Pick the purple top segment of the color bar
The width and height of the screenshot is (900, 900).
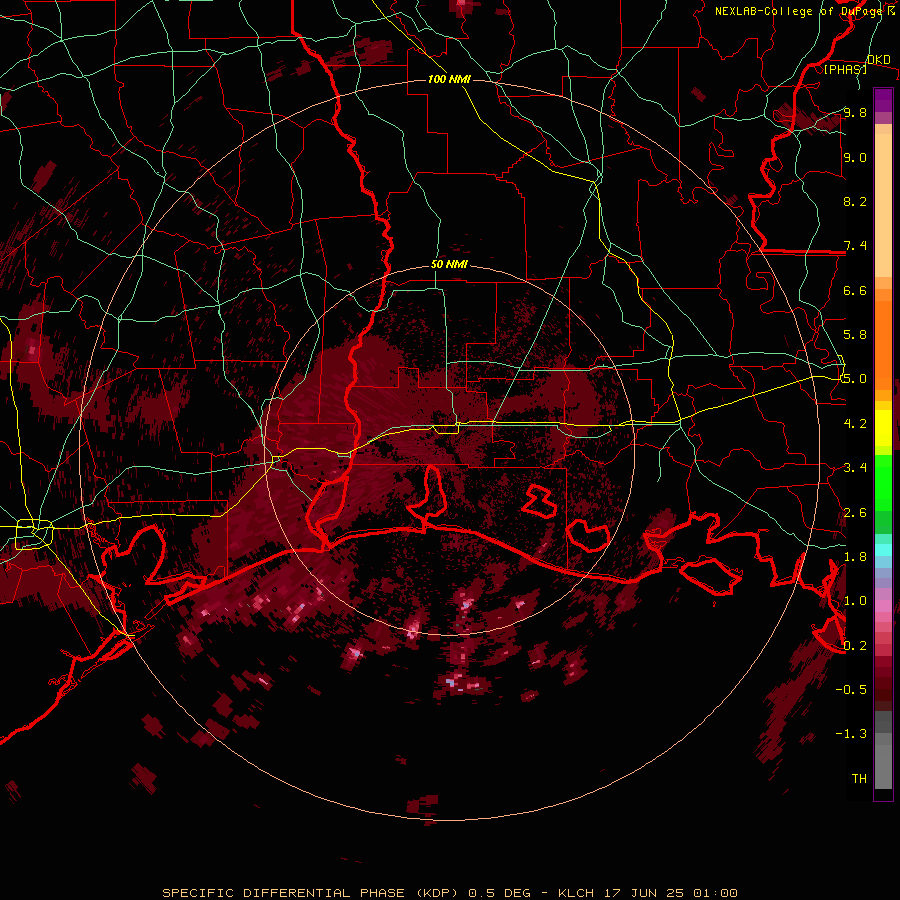pyautogui.click(x=883, y=100)
